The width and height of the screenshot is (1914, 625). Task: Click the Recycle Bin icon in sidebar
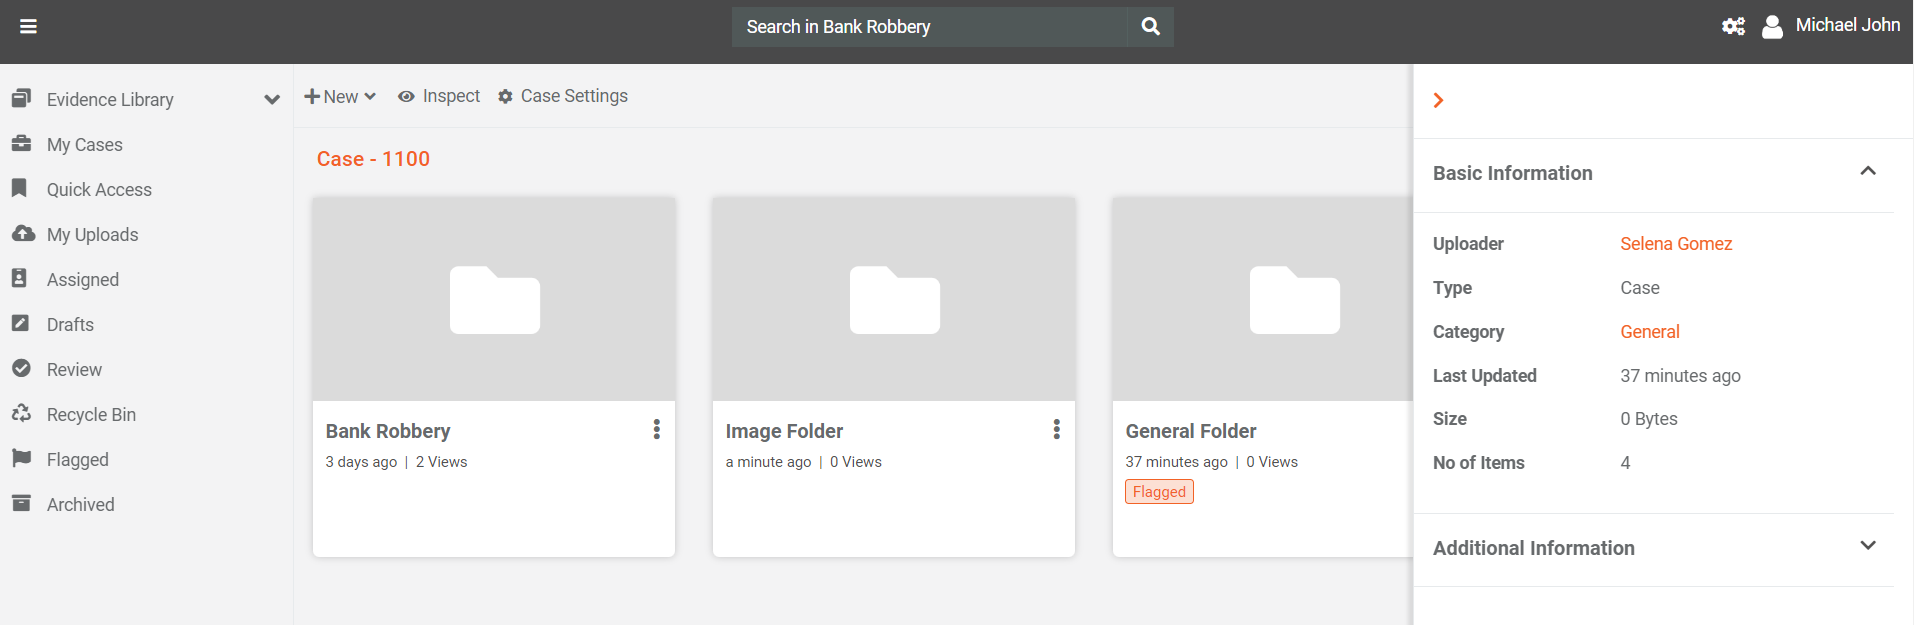(x=21, y=414)
